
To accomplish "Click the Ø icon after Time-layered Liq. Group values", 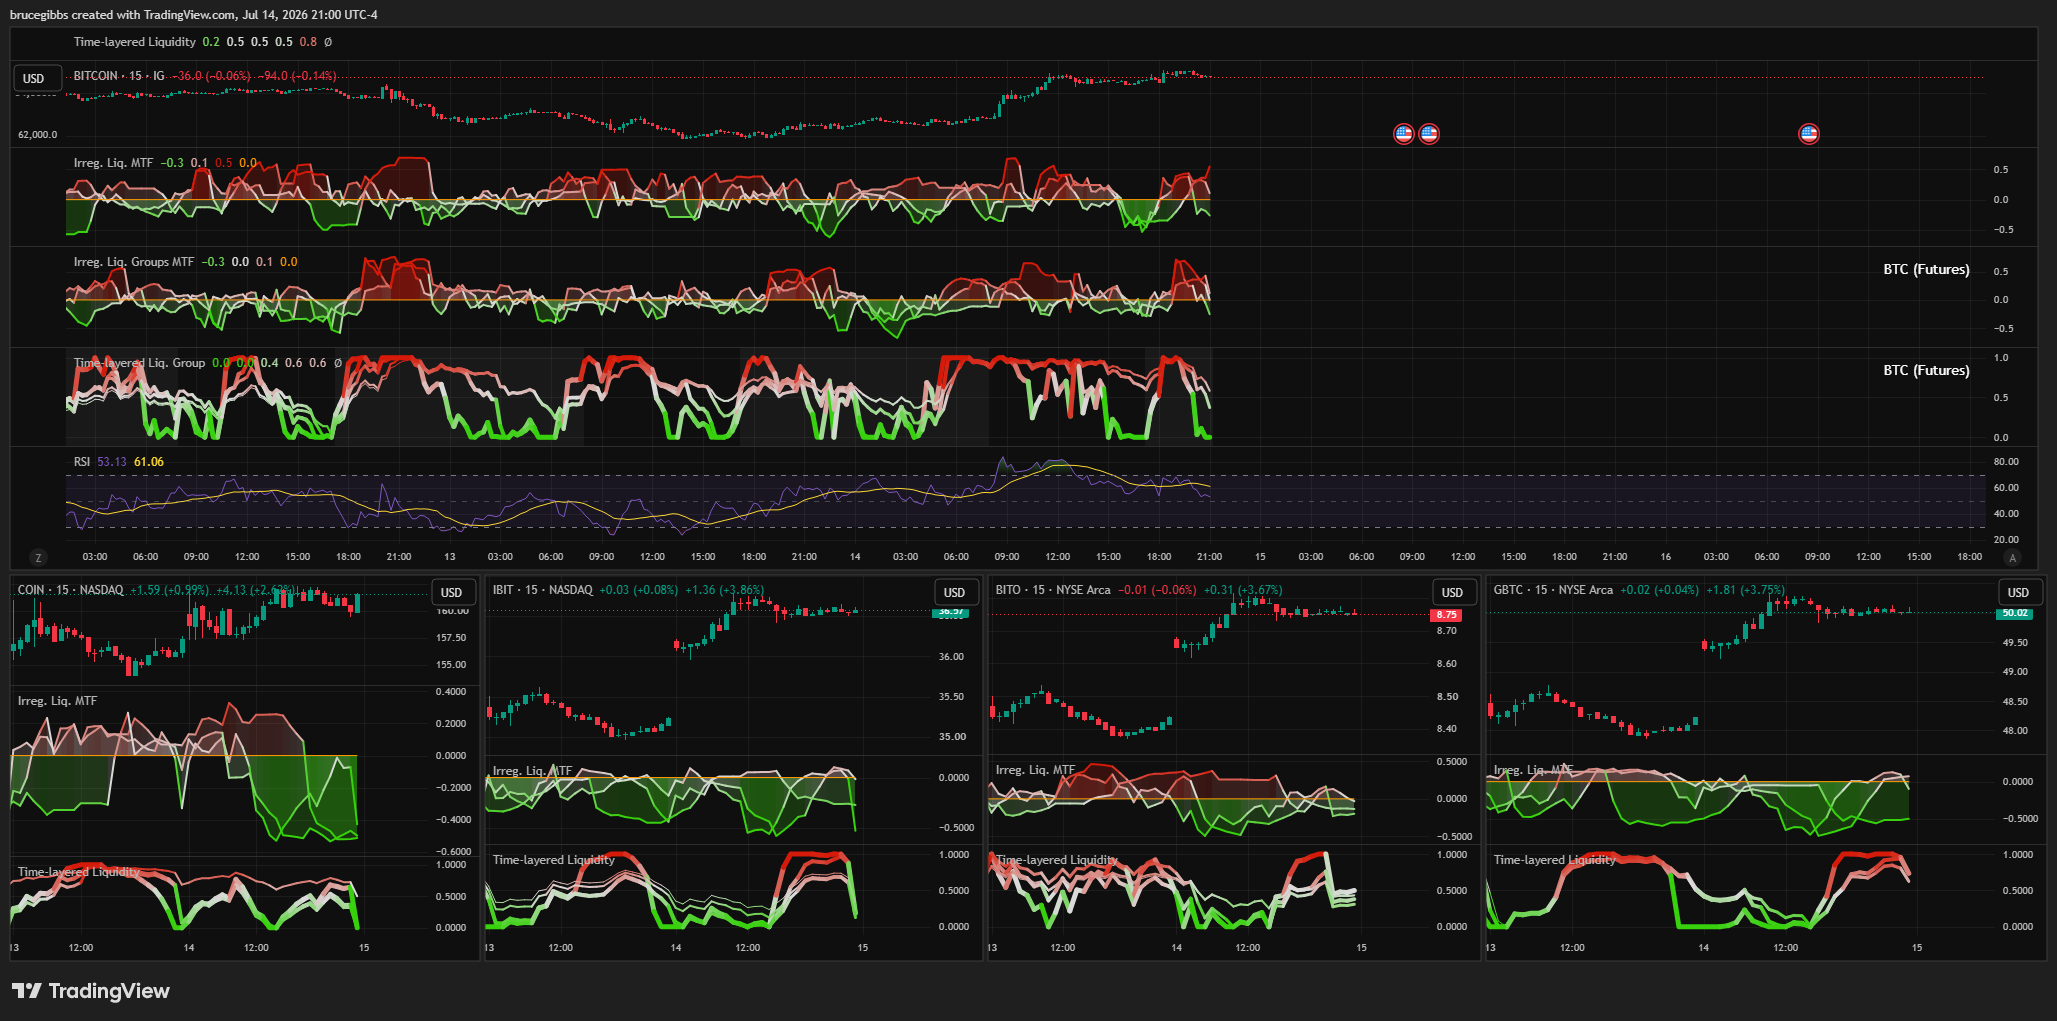I will [x=338, y=363].
